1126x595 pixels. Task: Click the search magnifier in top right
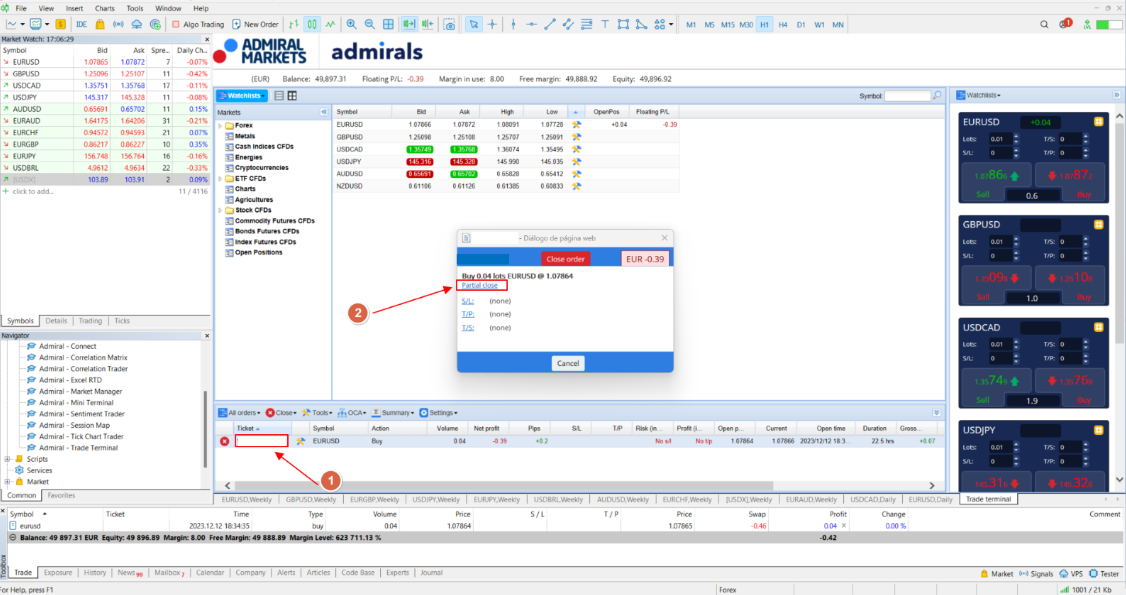(1044, 24)
